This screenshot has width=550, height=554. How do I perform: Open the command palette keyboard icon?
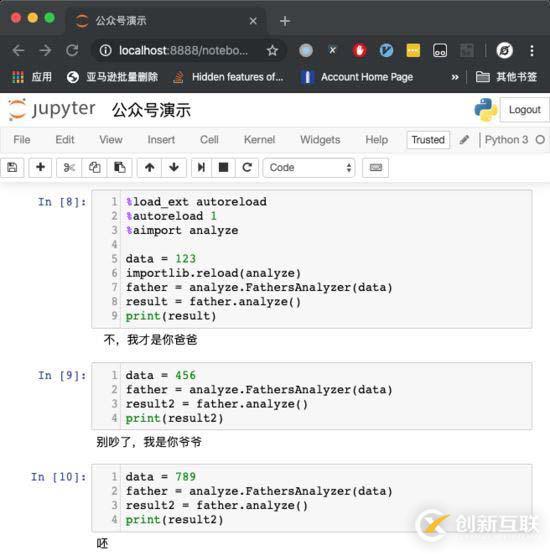(x=375, y=167)
